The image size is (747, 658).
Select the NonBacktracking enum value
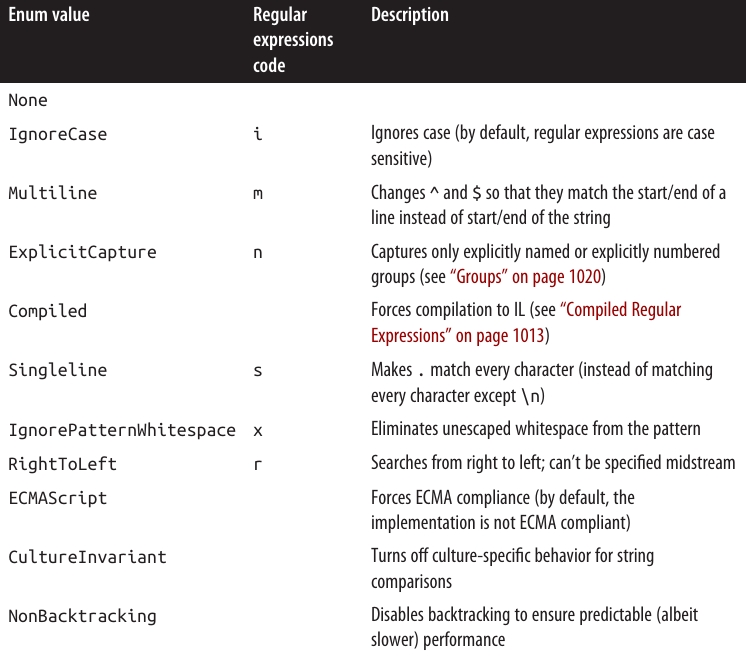pos(82,615)
